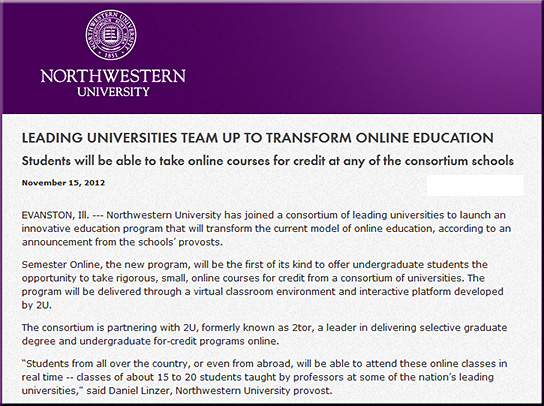Click the date November 15, 2012
The height and width of the screenshot is (406, 544).
(x=63, y=183)
